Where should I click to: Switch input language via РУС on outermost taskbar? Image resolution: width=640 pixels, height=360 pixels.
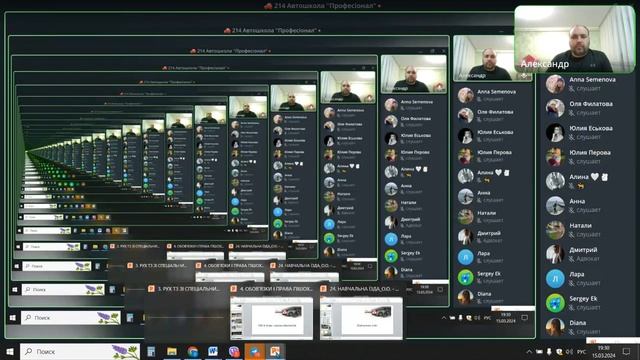pyautogui.click(x=582, y=351)
